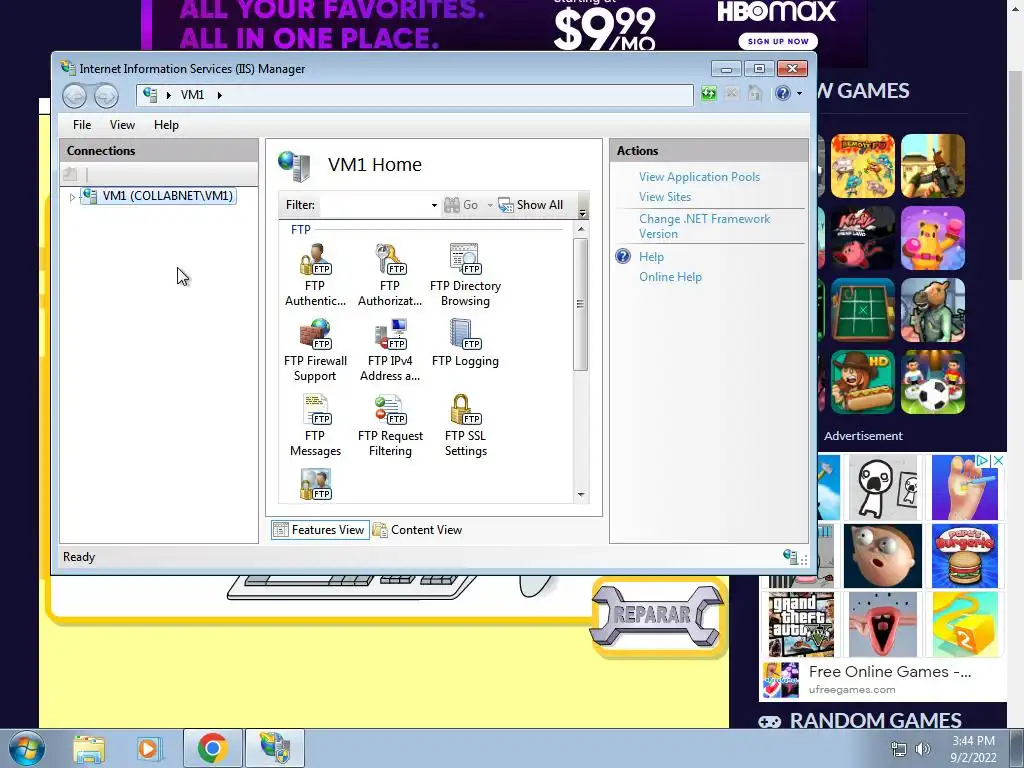Collapse the FTP group header
The width and height of the screenshot is (1024, 768).
(x=300, y=230)
